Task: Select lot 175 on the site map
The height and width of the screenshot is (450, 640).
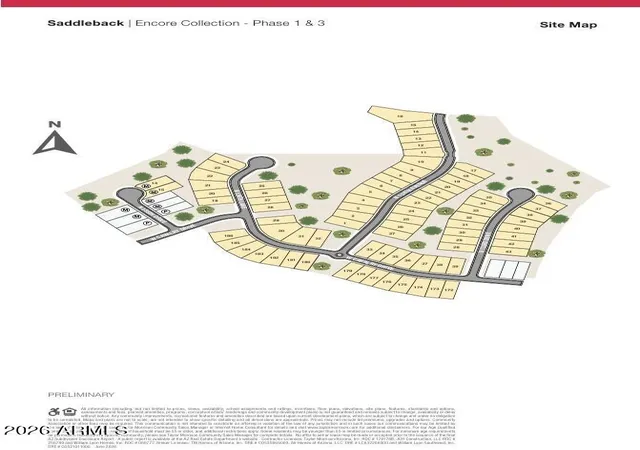Action: click(x=402, y=285)
